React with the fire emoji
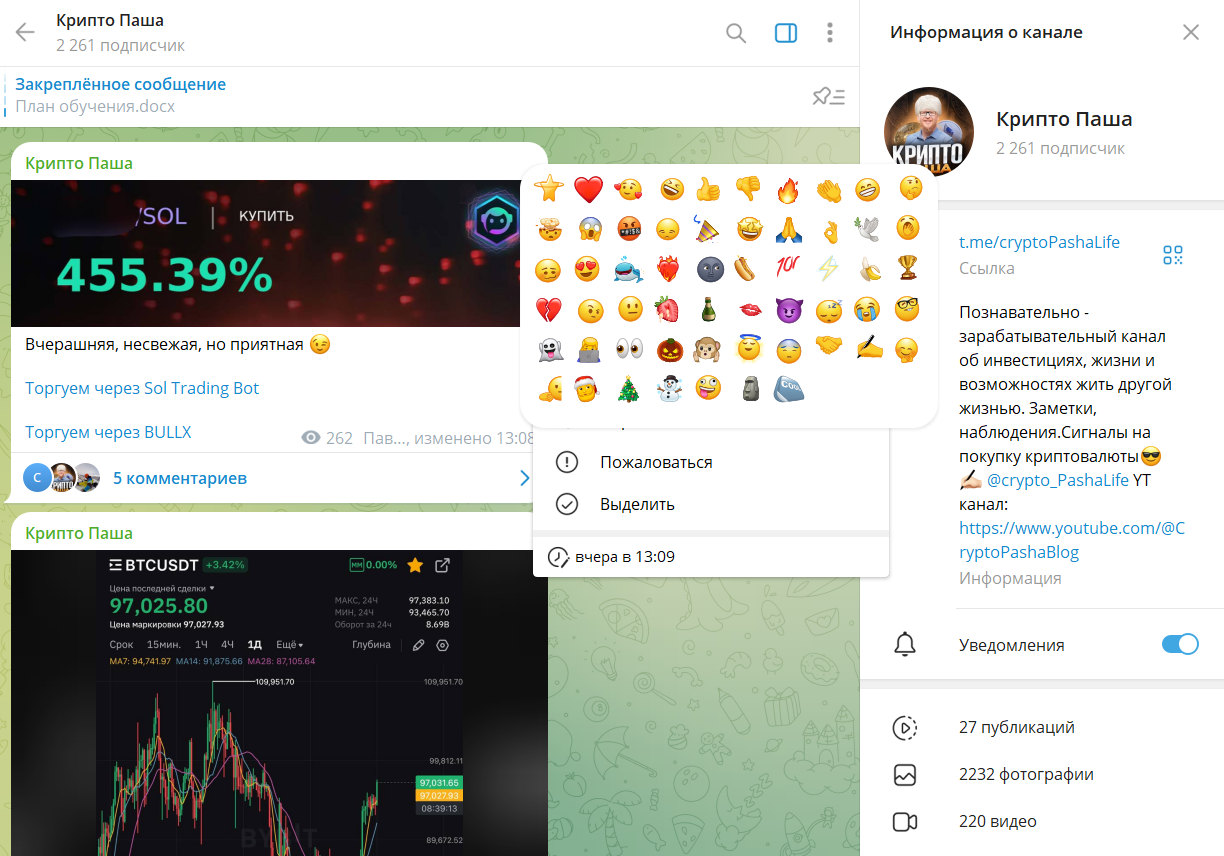The height and width of the screenshot is (856, 1224). click(789, 188)
